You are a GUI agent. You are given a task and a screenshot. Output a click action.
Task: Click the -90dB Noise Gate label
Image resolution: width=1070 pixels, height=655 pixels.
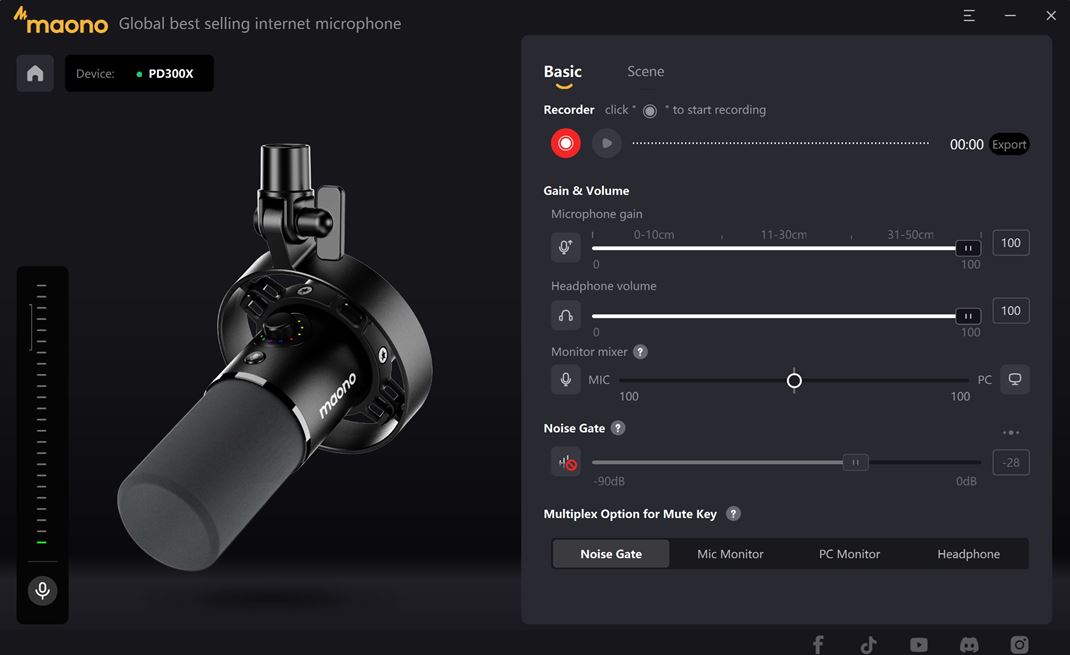pos(609,481)
